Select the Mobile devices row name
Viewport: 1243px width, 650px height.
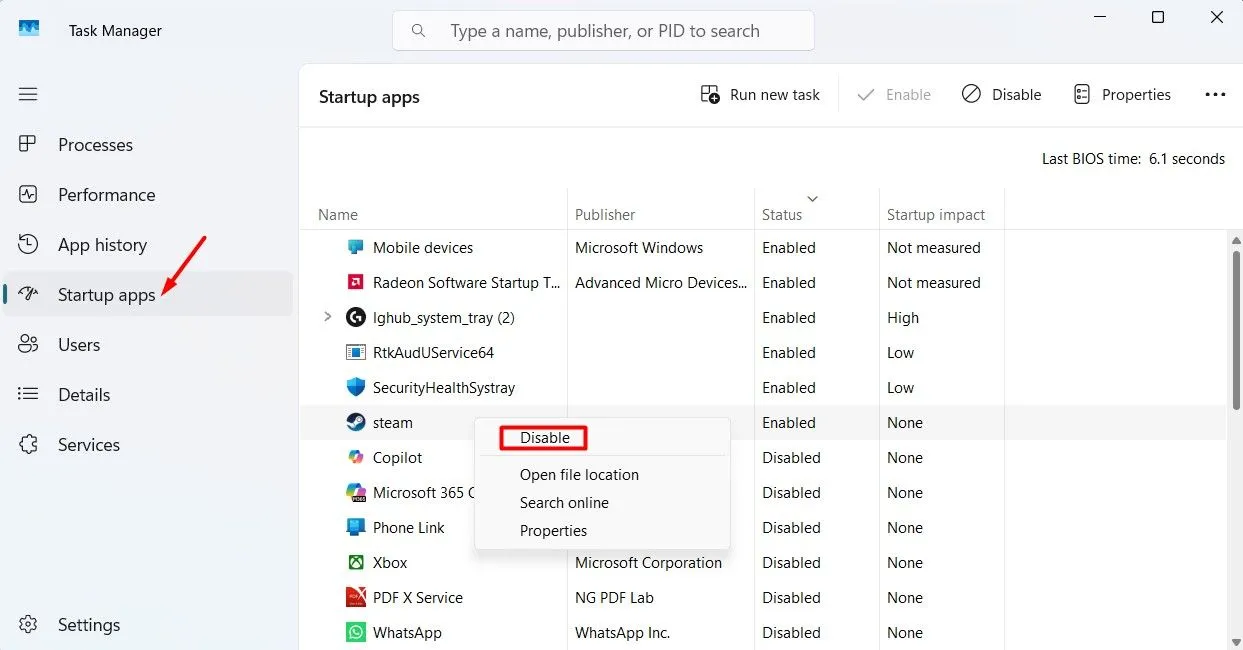point(423,248)
